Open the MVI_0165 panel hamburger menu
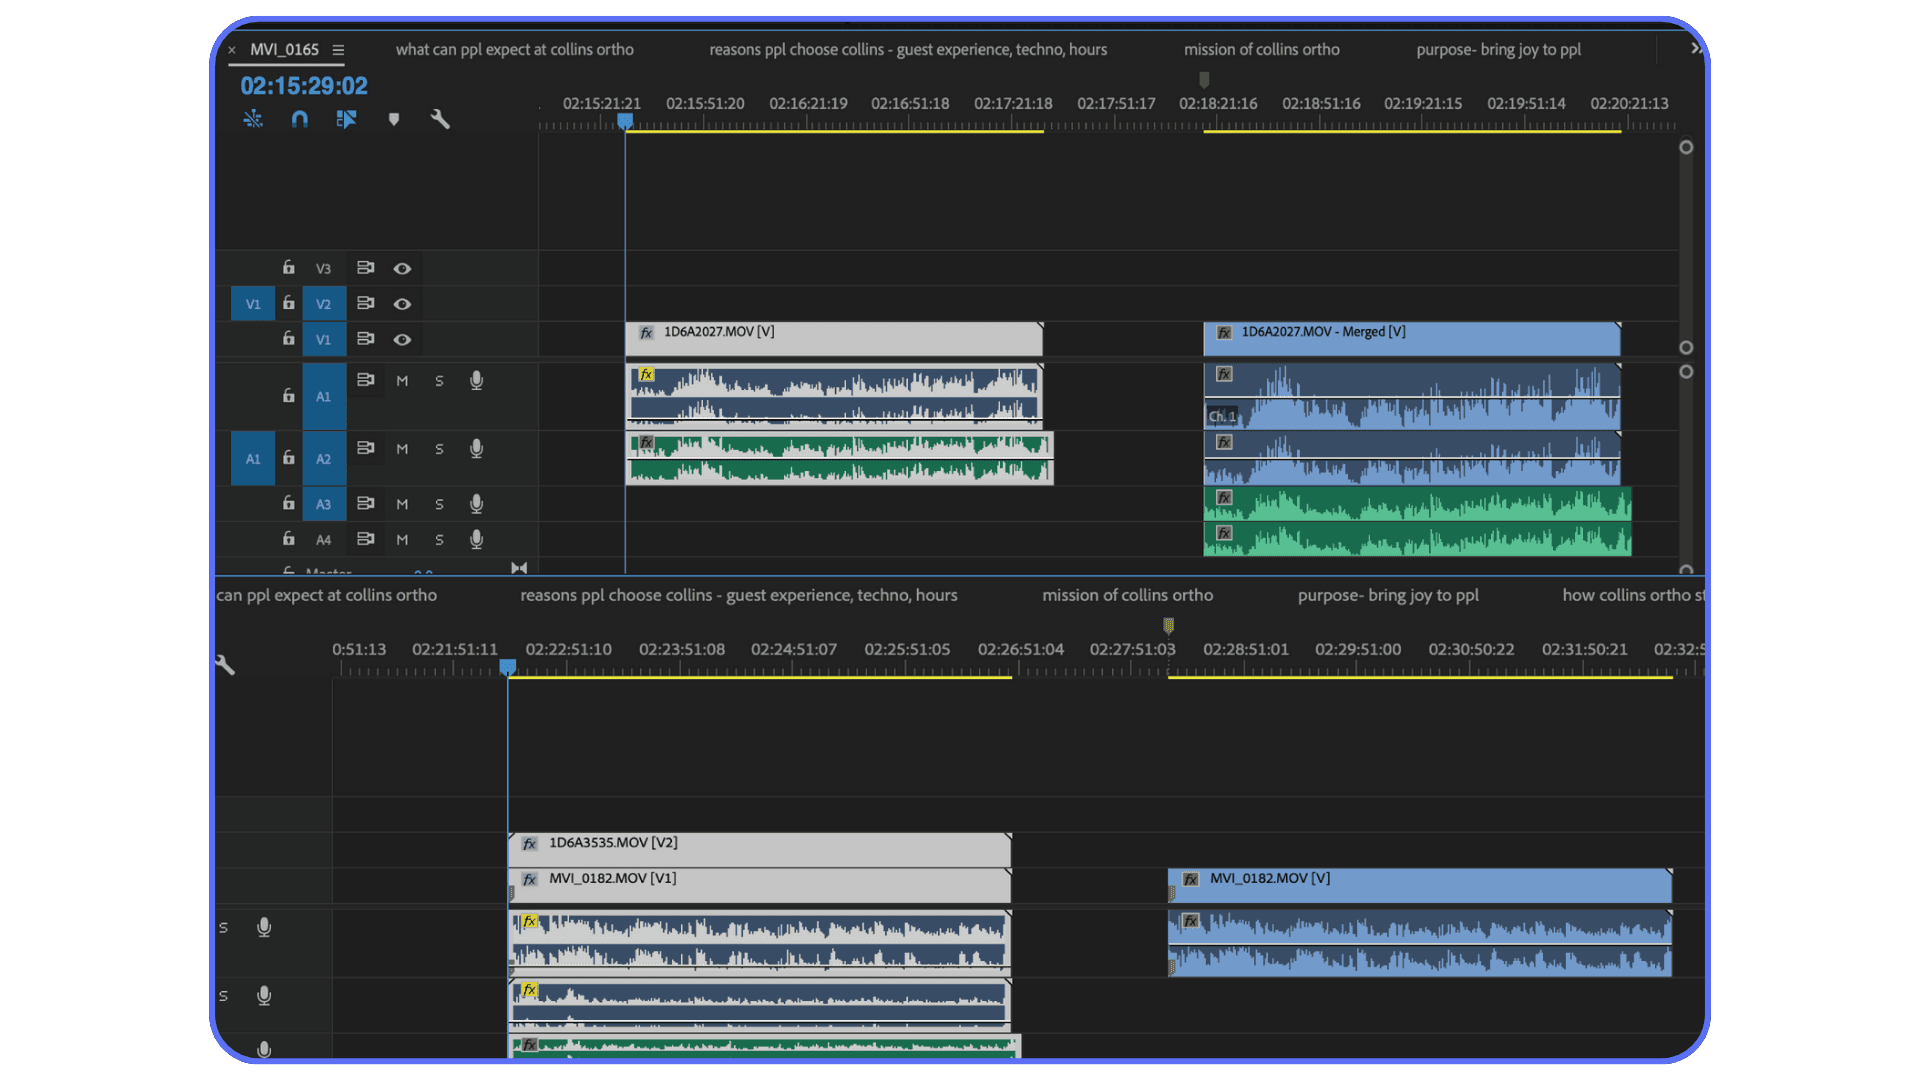This screenshot has height=1080, width=1920. [x=339, y=49]
